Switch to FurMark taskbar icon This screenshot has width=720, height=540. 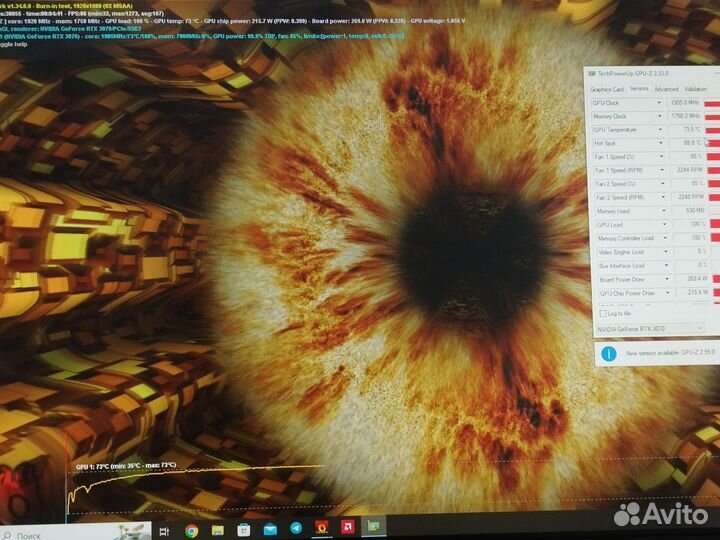pyautogui.click(x=321, y=527)
